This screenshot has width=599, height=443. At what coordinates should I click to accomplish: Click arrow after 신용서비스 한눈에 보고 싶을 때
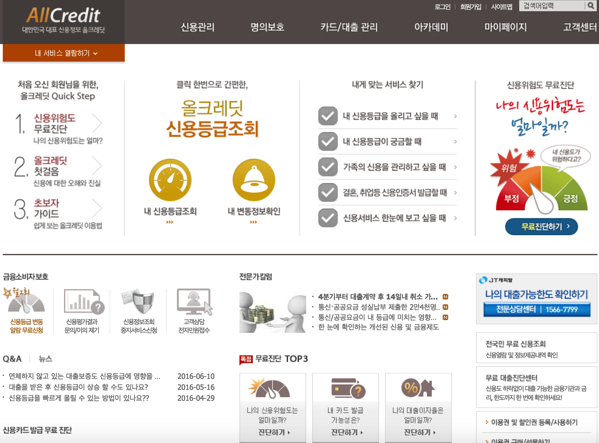[x=455, y=218]
